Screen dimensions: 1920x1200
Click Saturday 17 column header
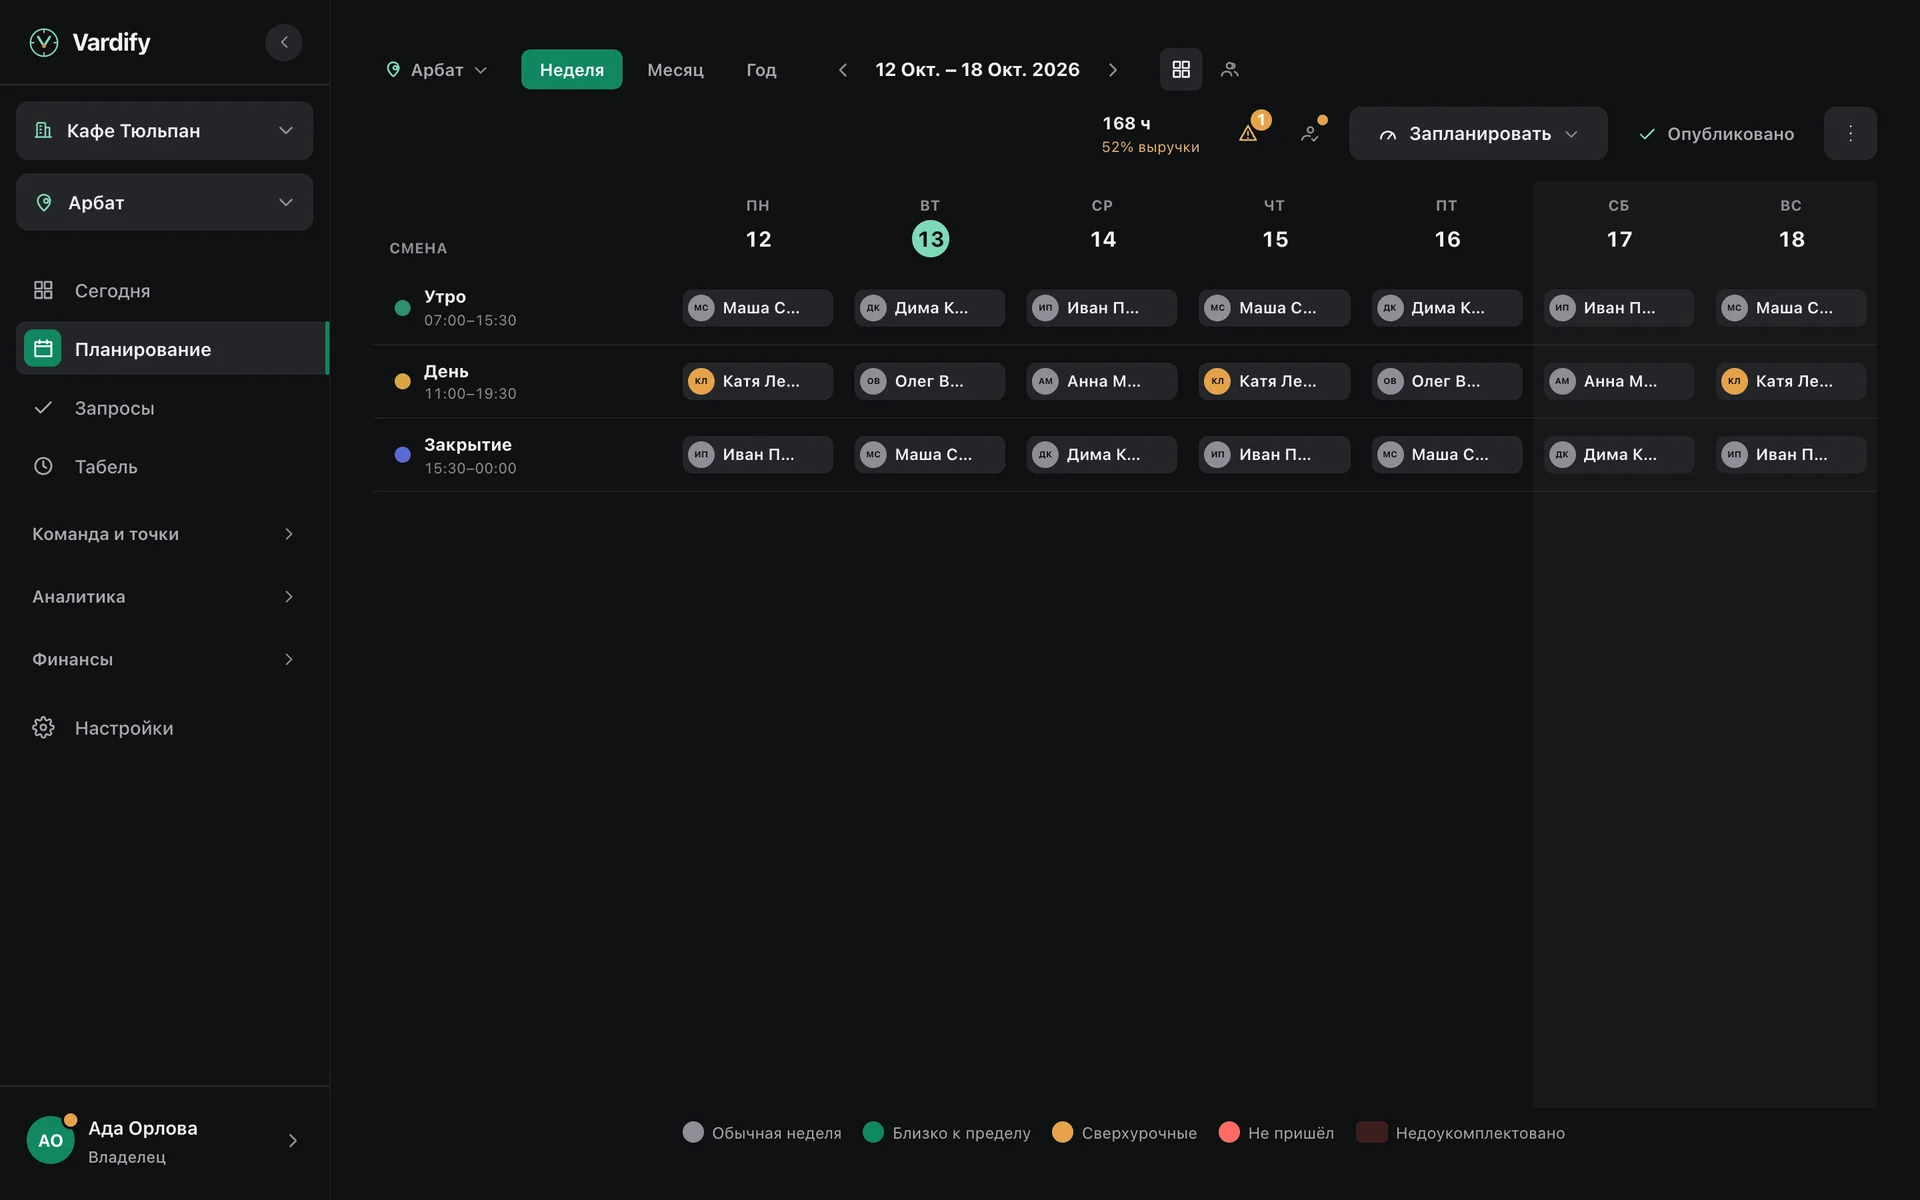point(1619,226)
